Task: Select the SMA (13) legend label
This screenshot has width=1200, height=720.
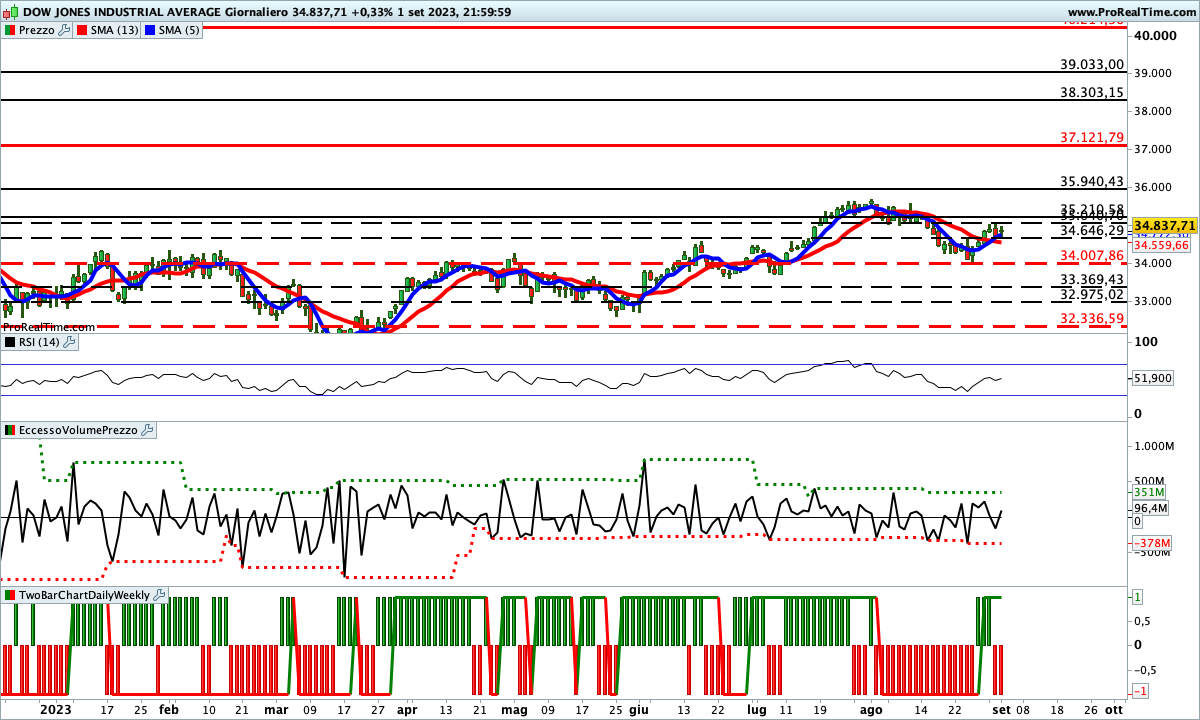Action: pos(117,30)
